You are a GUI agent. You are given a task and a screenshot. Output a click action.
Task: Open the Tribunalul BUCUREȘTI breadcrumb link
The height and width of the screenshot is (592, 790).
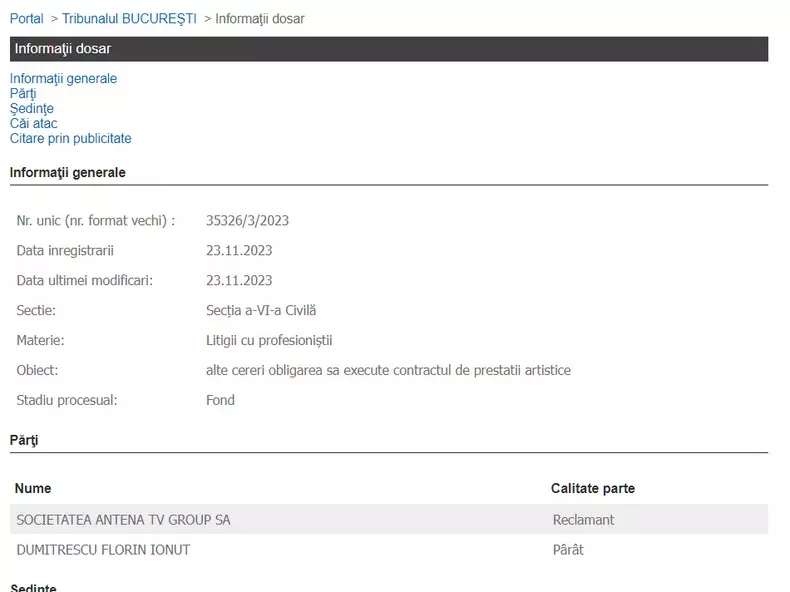pyautogui.click(x=129, y=19)
